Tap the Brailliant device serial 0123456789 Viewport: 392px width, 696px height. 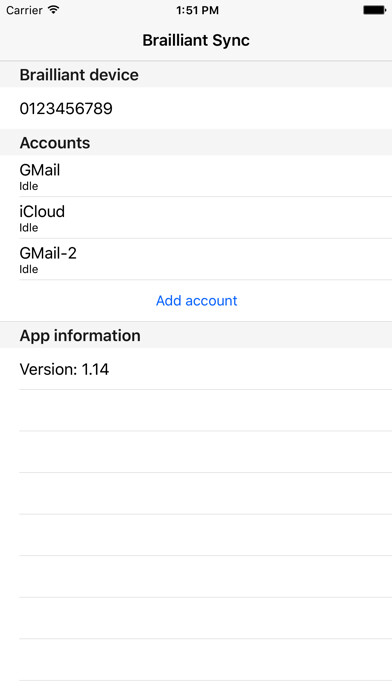[196, 108]
